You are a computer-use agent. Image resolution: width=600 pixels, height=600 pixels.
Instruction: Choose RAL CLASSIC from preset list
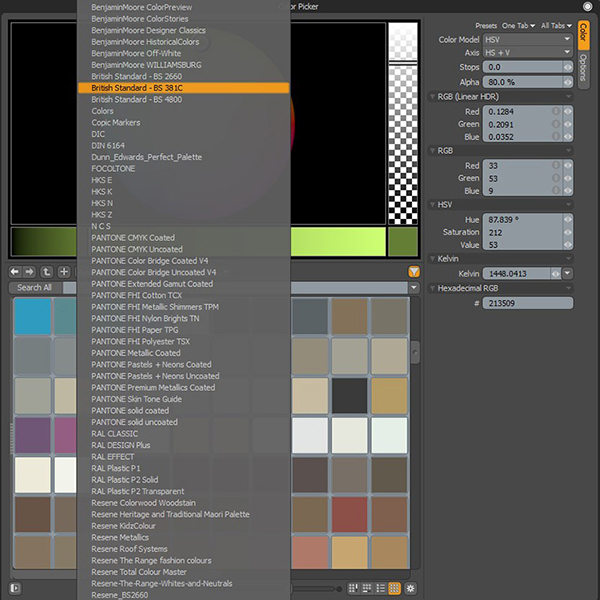pyautogui.click(x=183, y=434)
